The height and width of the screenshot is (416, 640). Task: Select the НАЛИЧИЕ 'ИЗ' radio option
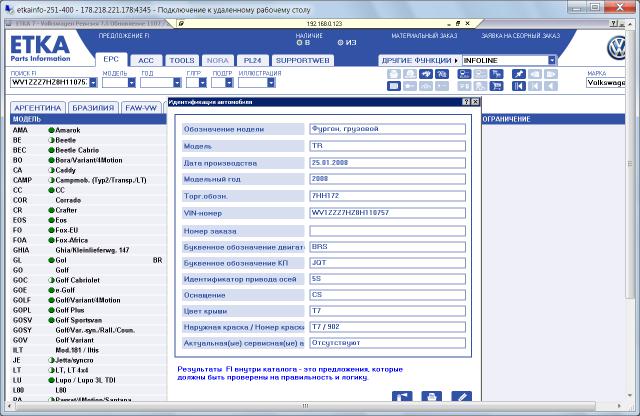[340, 42]
